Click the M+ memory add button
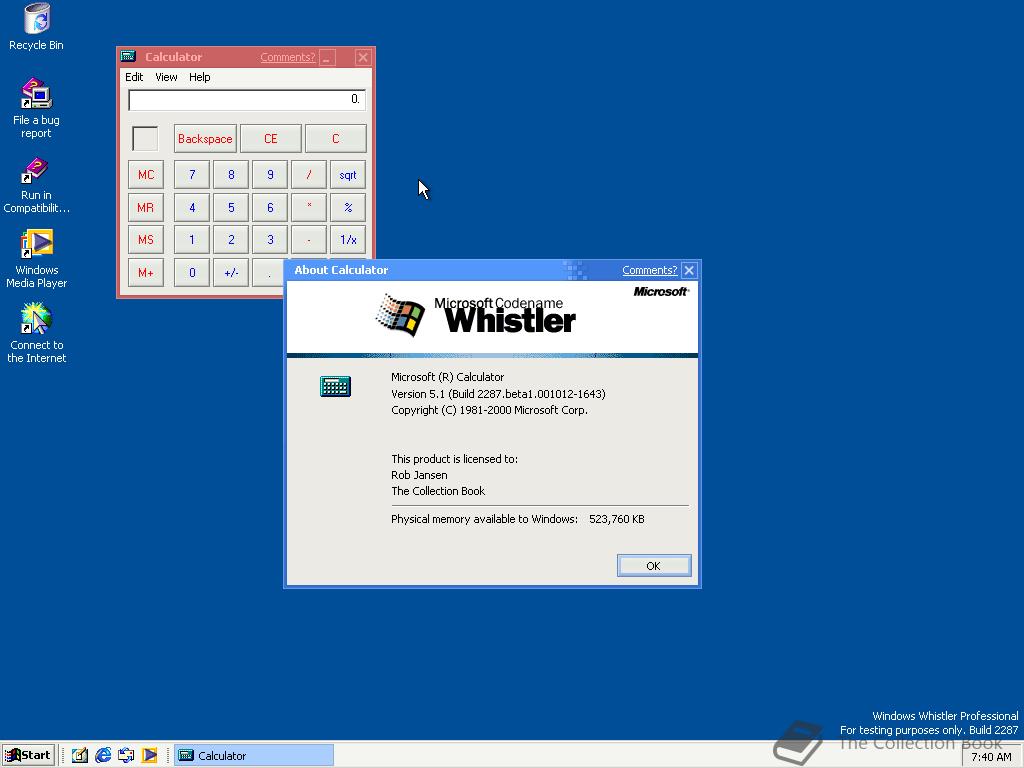Viewport: 1024px width, 768px height. coord(146,272)
